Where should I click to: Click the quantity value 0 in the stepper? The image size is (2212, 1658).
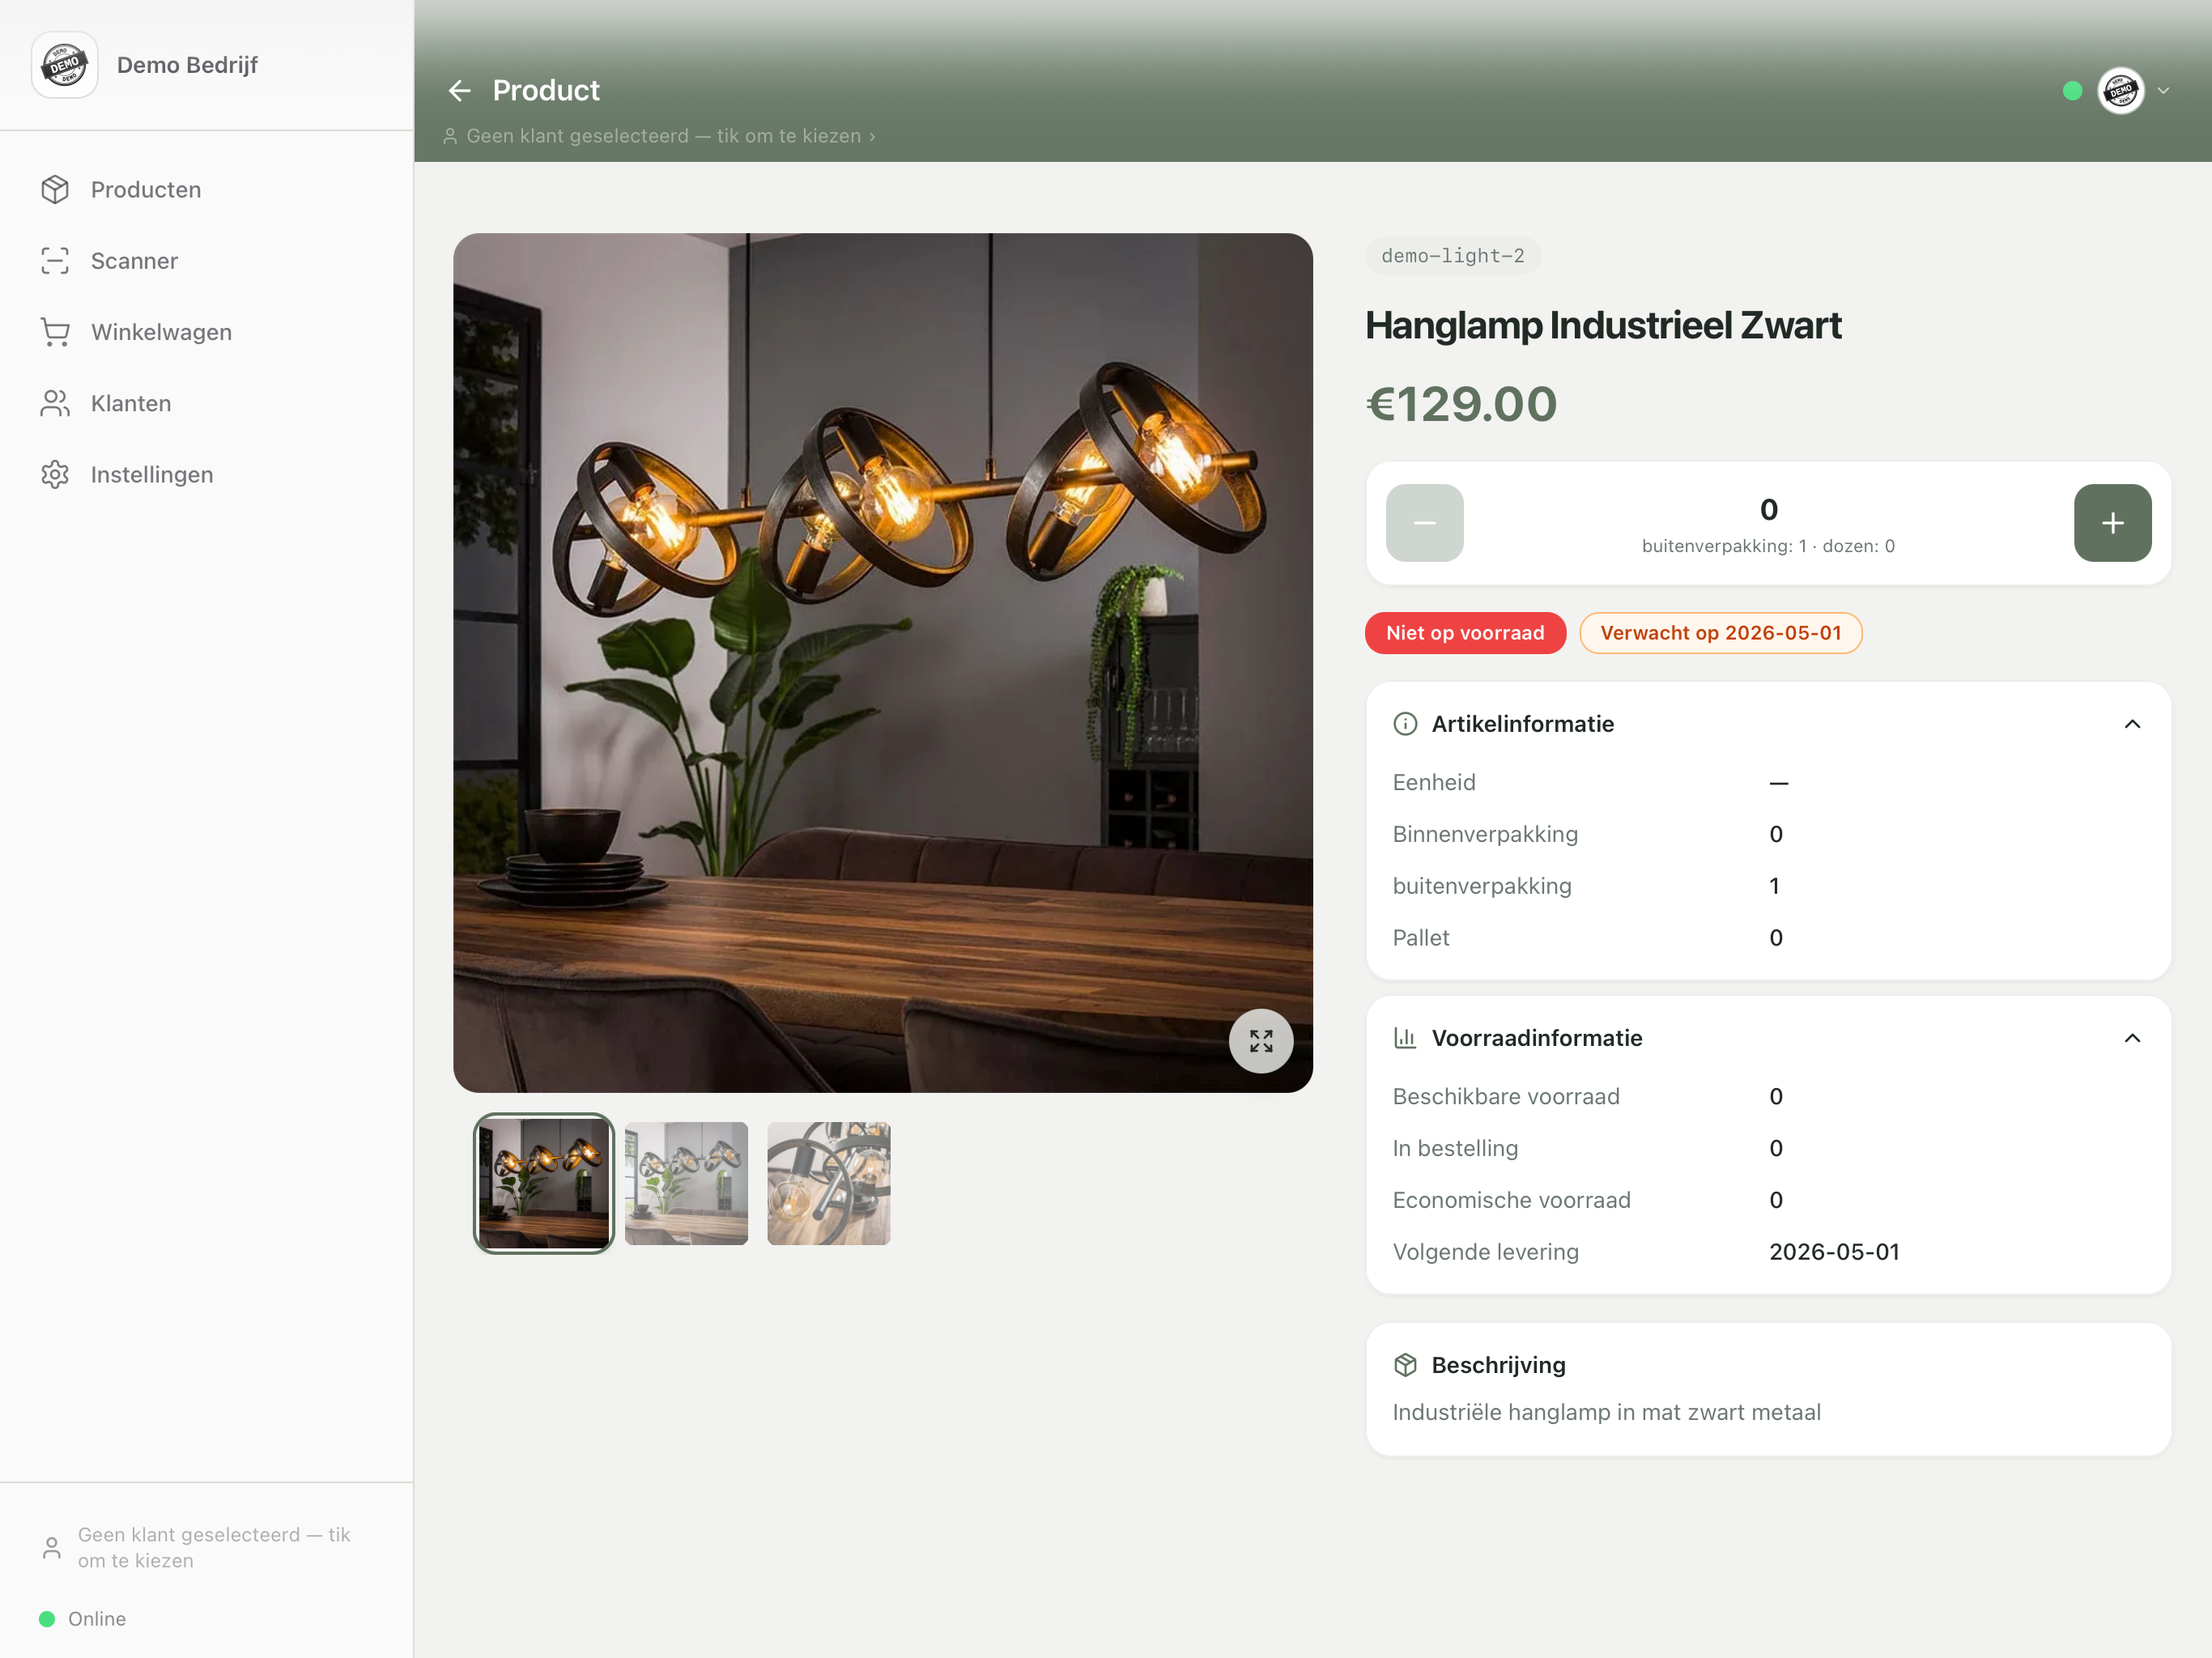click(x=1768, y=510)
